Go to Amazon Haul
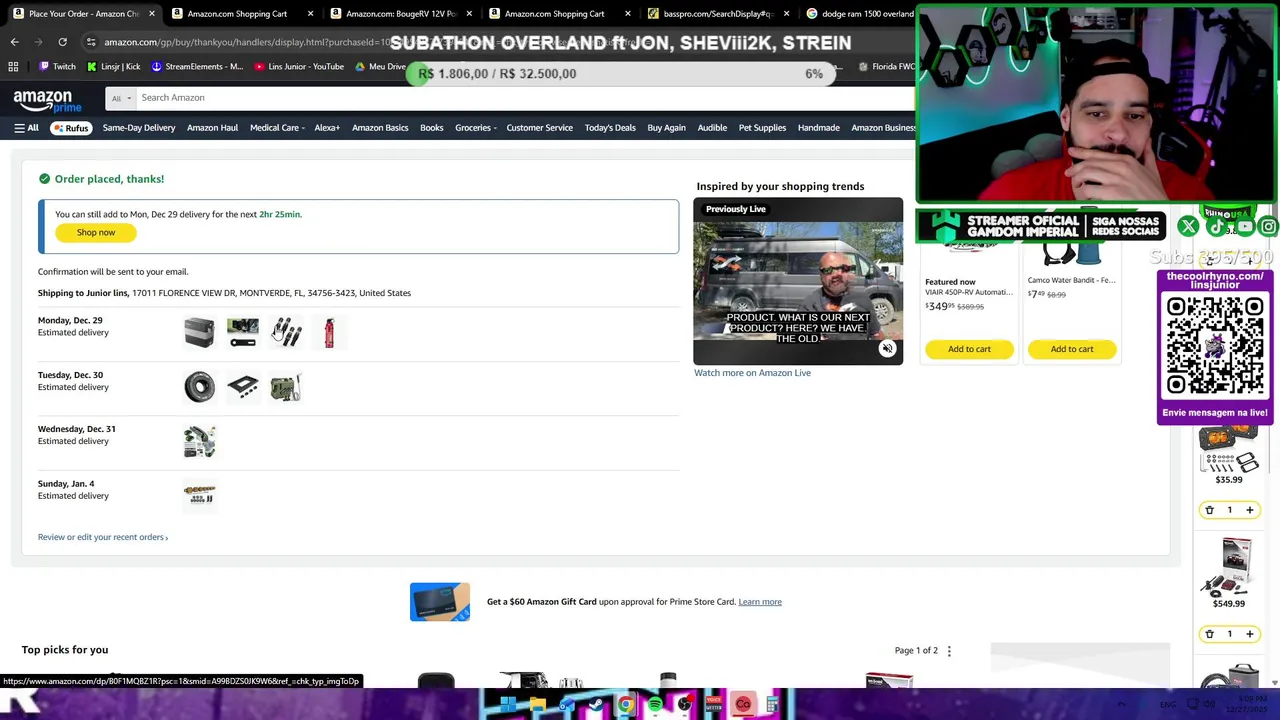1280x720 pixels. pyautogui.click(x=212, y=128)
